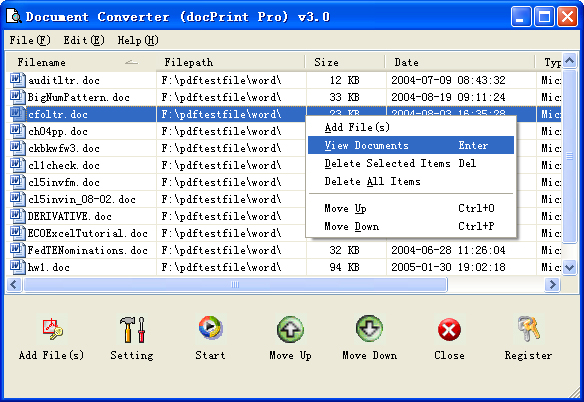Choose Delete Selected Items in context menu
Viewport: 584px width, 402px height.
pos(411,163)
